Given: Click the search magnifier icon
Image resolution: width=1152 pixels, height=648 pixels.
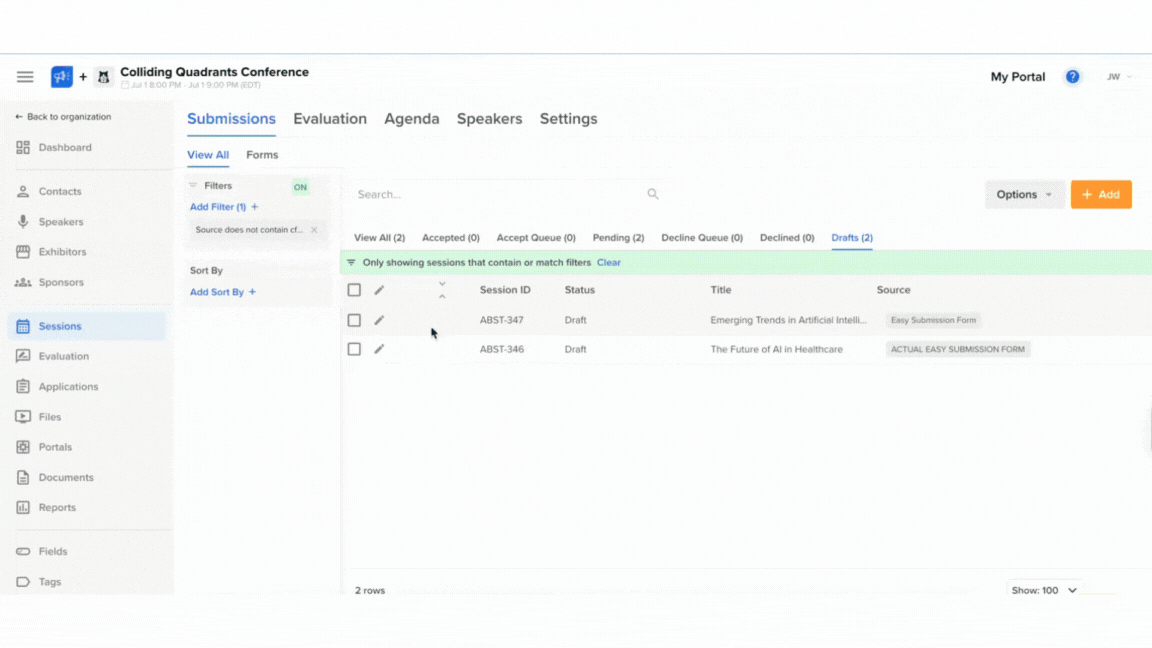Looking at the screenshot, I should (x=653, y=194).
